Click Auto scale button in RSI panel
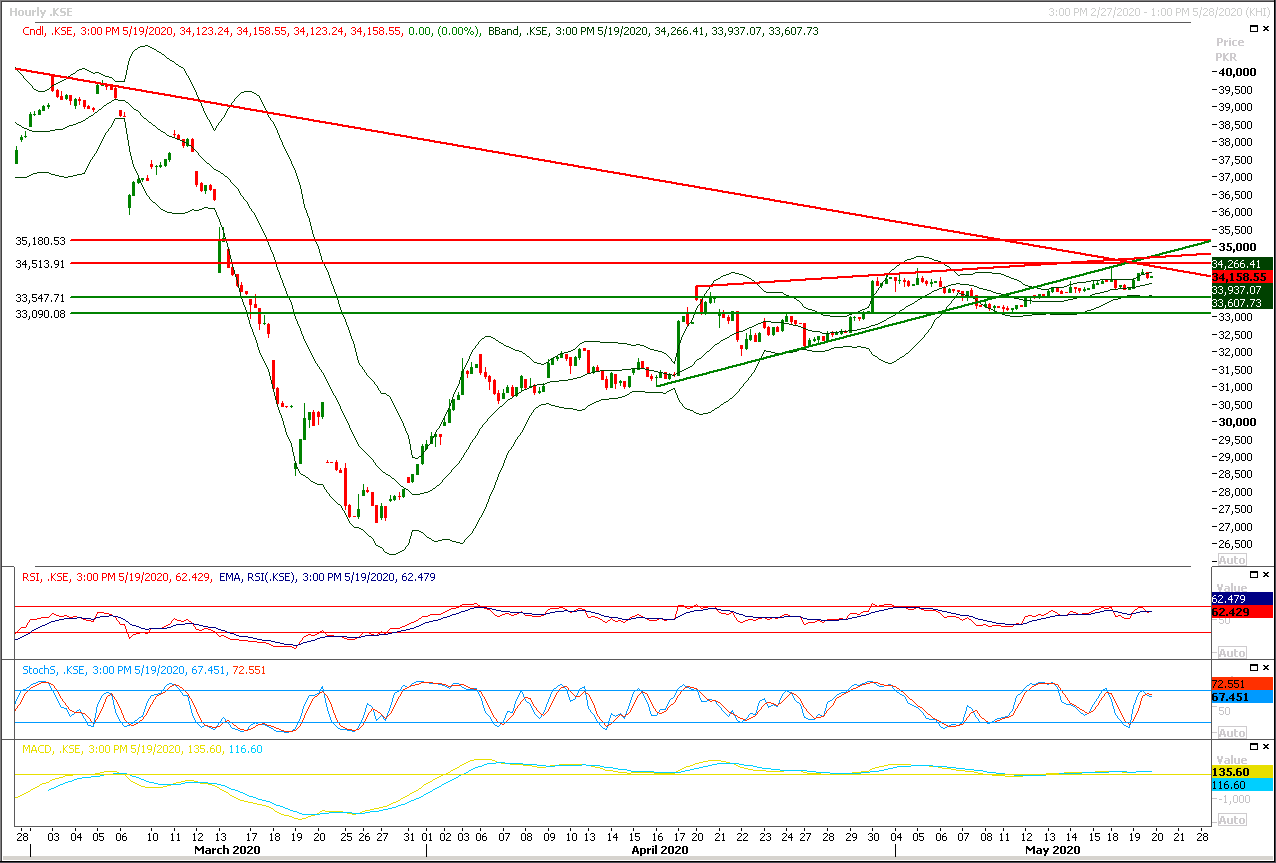The image size is (1276, 863). click(1232, 653)
